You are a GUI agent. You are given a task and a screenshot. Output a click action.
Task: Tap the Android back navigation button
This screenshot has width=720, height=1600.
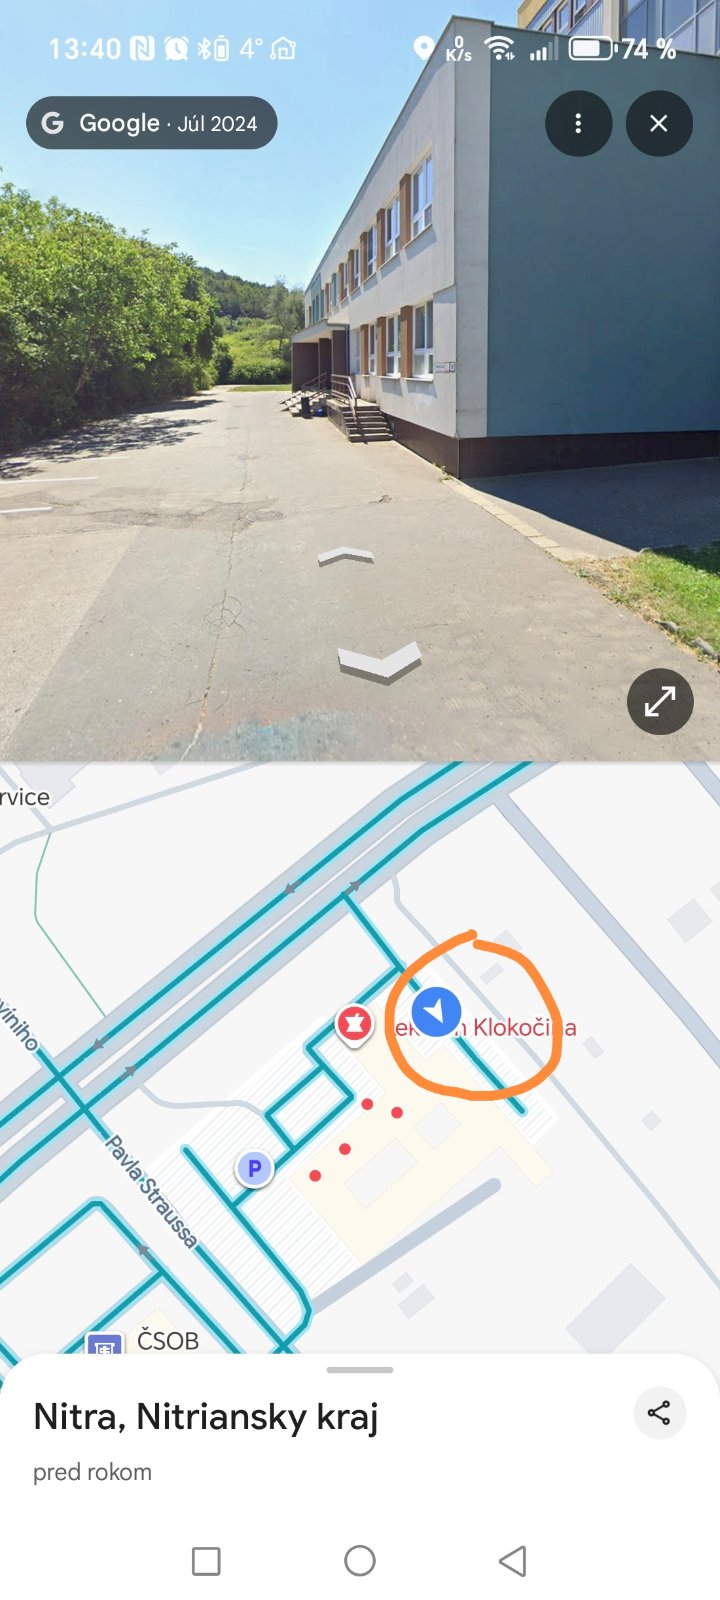[512, 1560]
